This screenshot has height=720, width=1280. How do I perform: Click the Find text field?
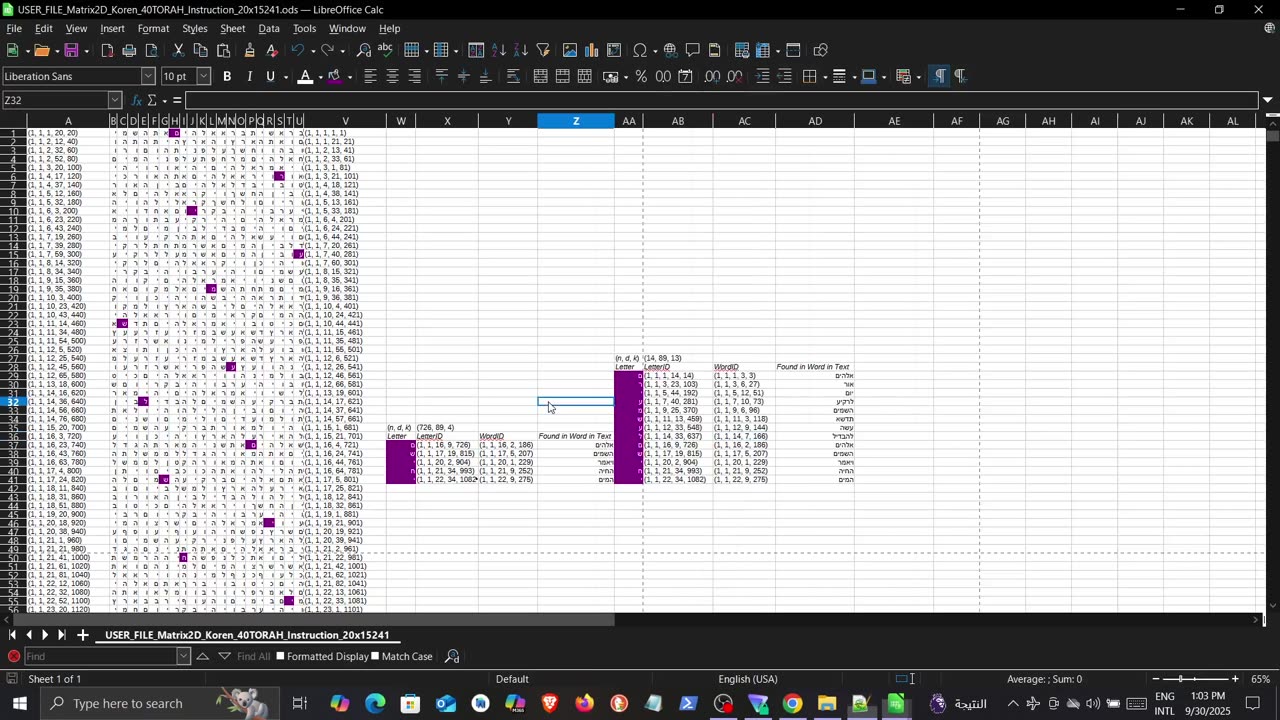100,657
